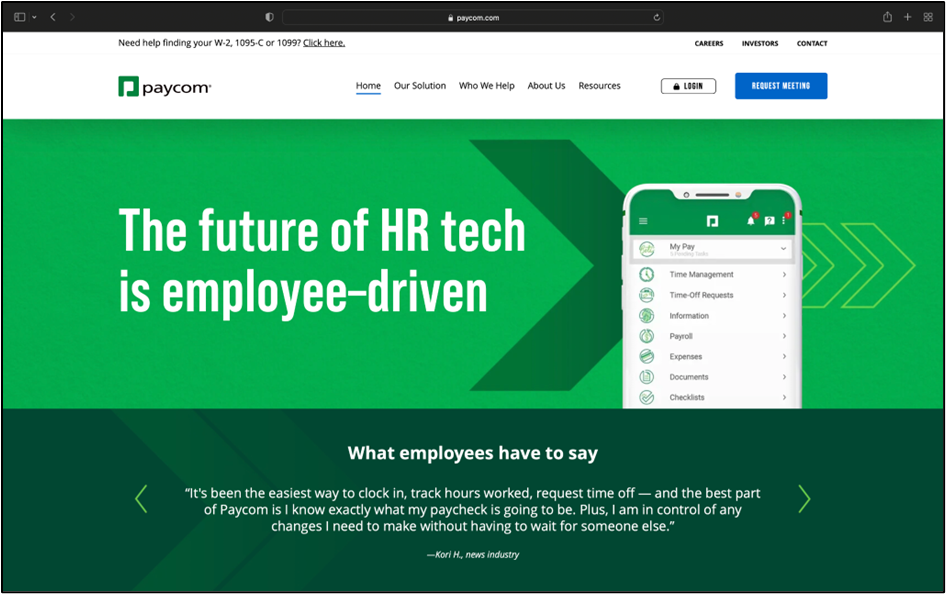
Task: Open the Safari share icon
Action: (887, 17)
